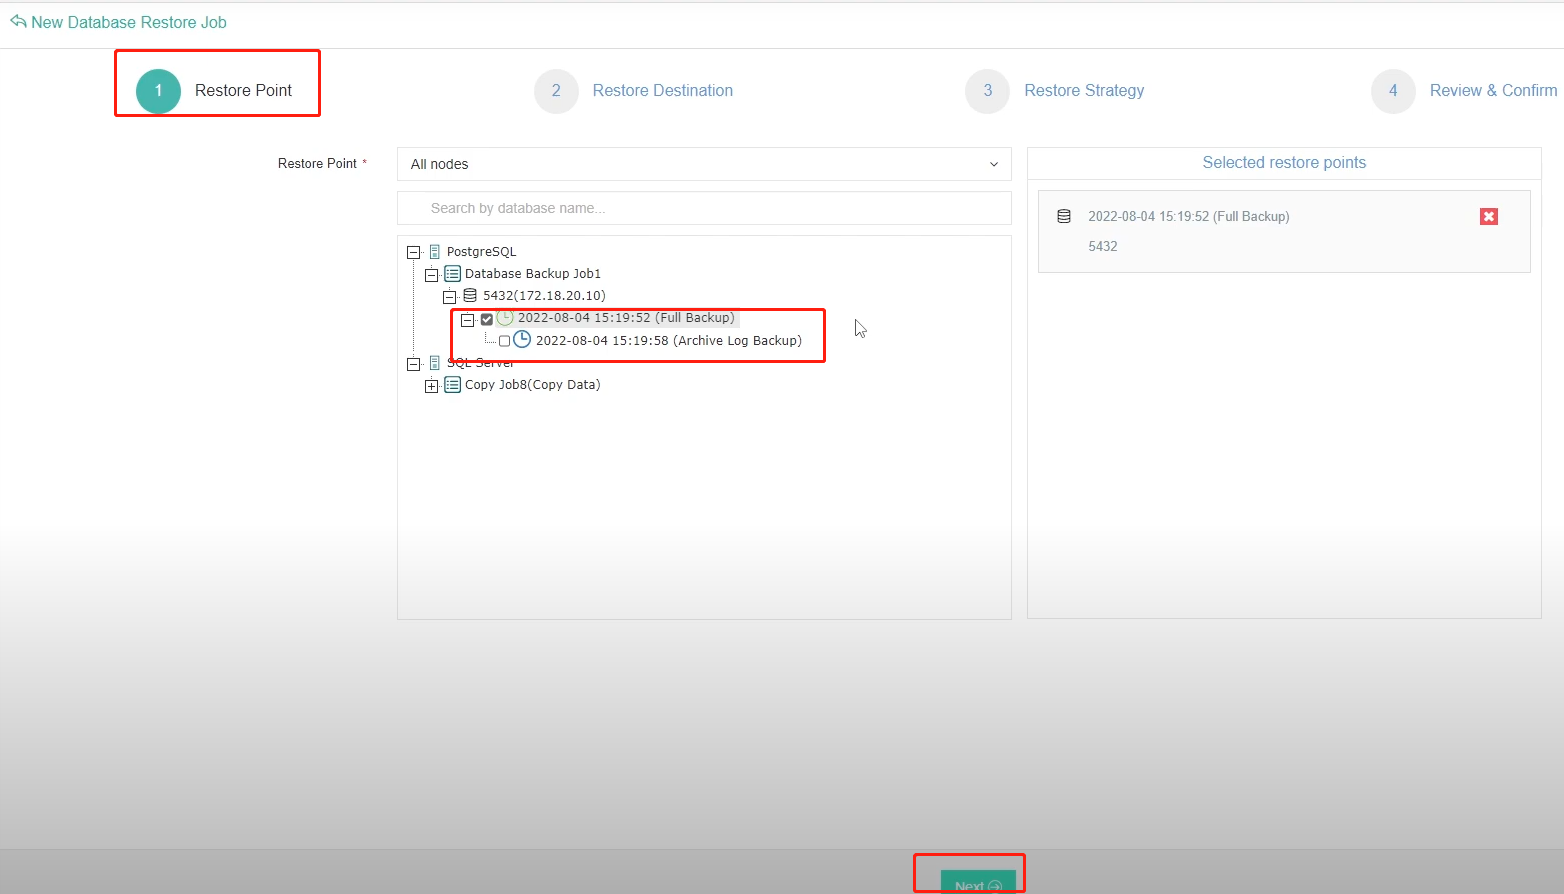Collapse the 5432(172.18.20.10) node

pos(449,297)
